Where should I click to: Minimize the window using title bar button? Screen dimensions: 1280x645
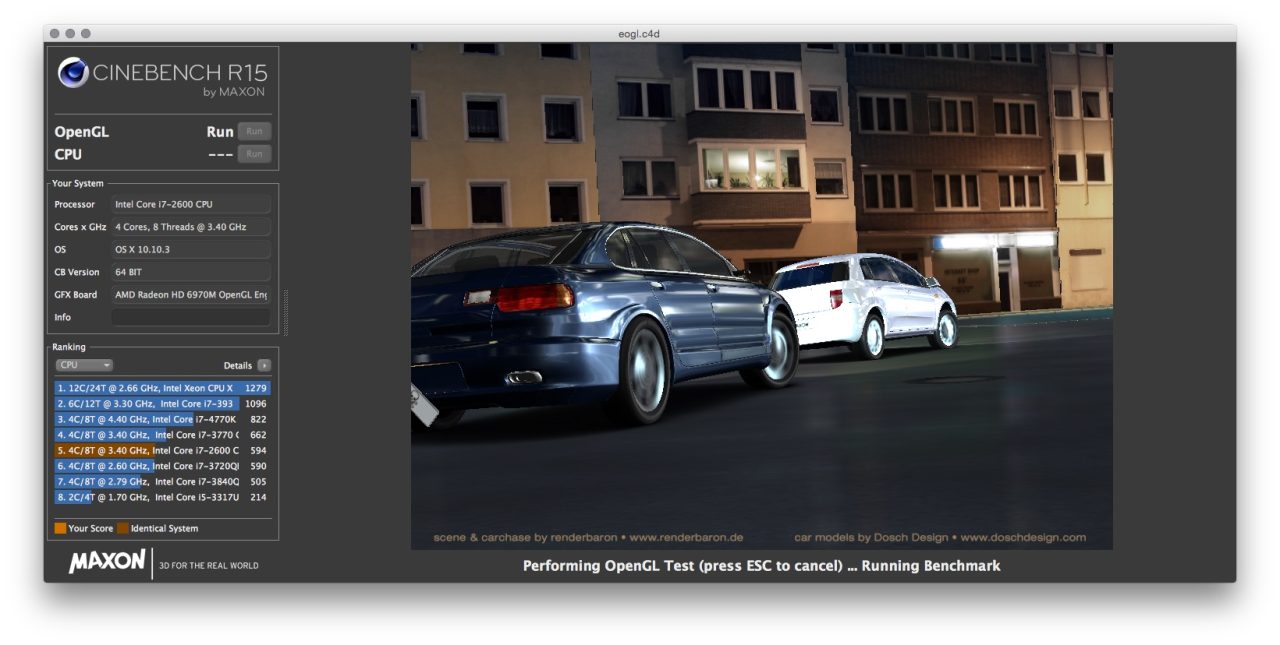(71, 33)
